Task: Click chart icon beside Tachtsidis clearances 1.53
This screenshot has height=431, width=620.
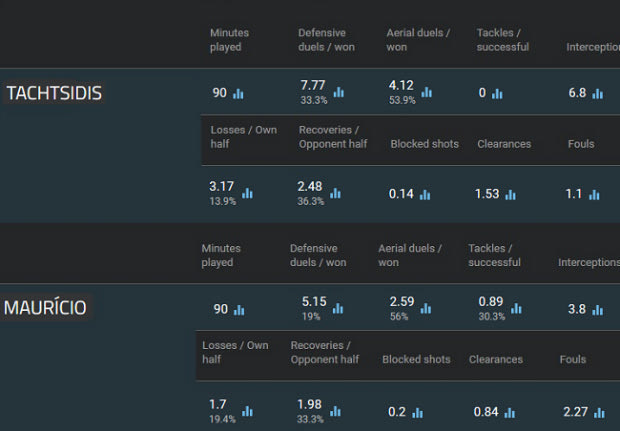Action: [x=510, y=195]
